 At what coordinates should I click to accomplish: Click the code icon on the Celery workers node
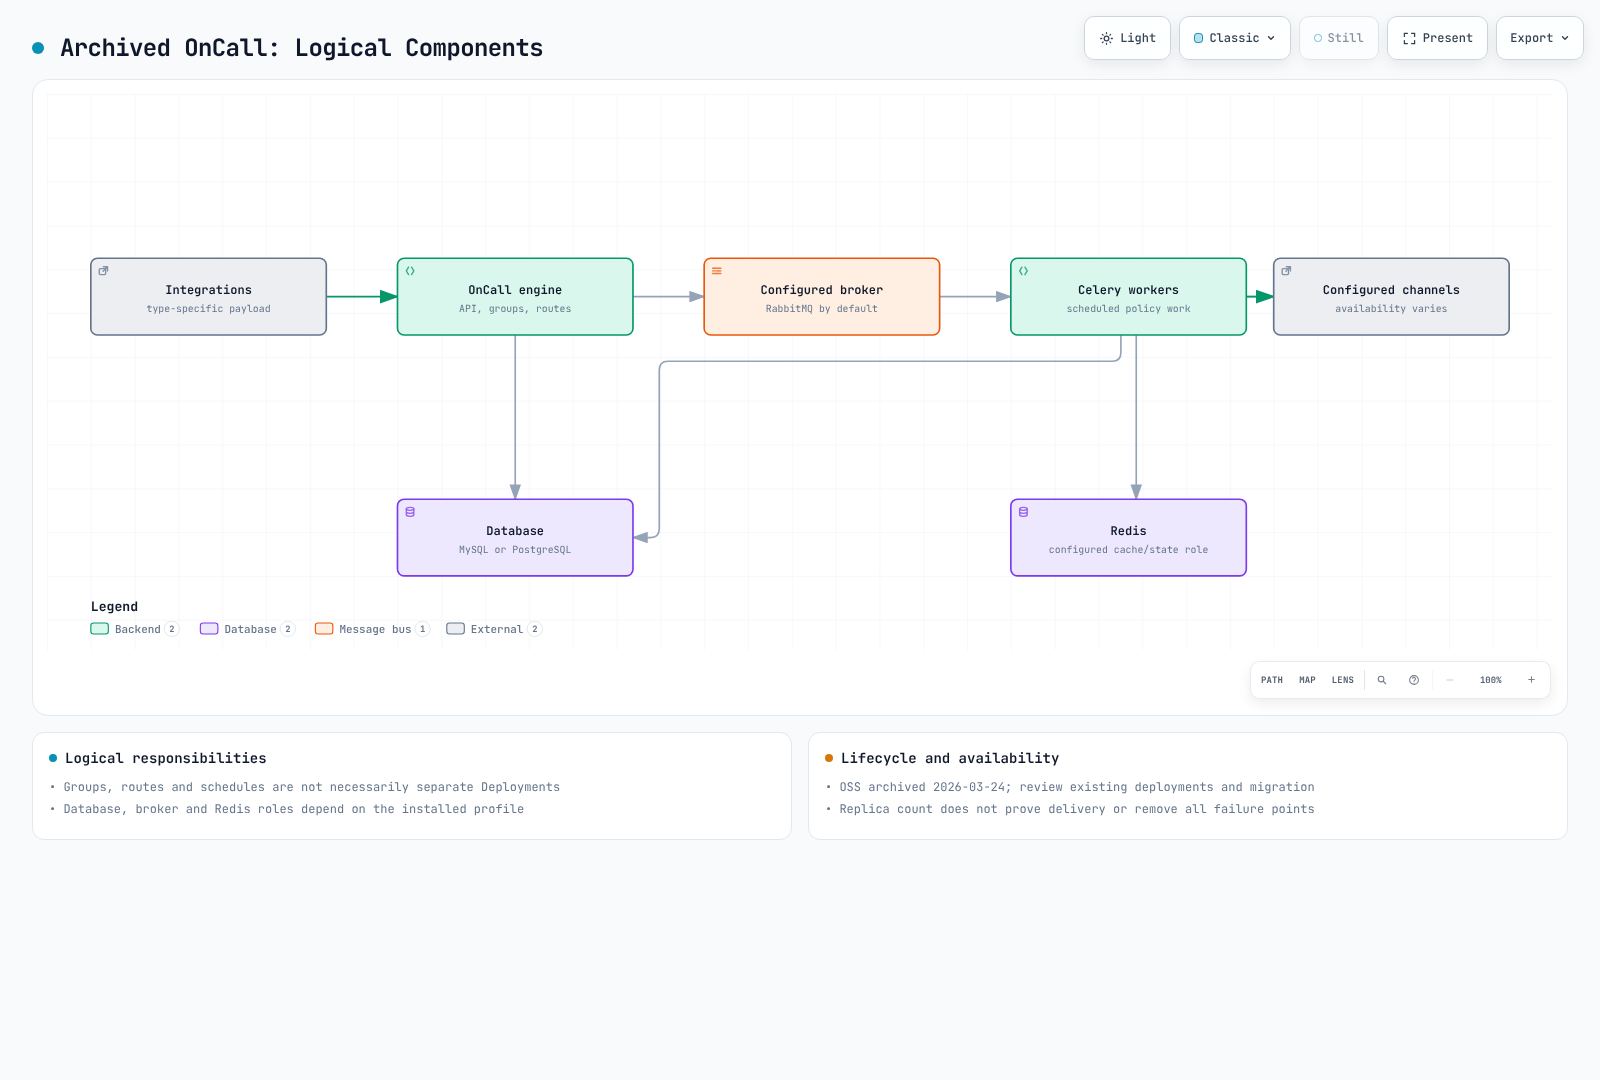click(1024, 271)
